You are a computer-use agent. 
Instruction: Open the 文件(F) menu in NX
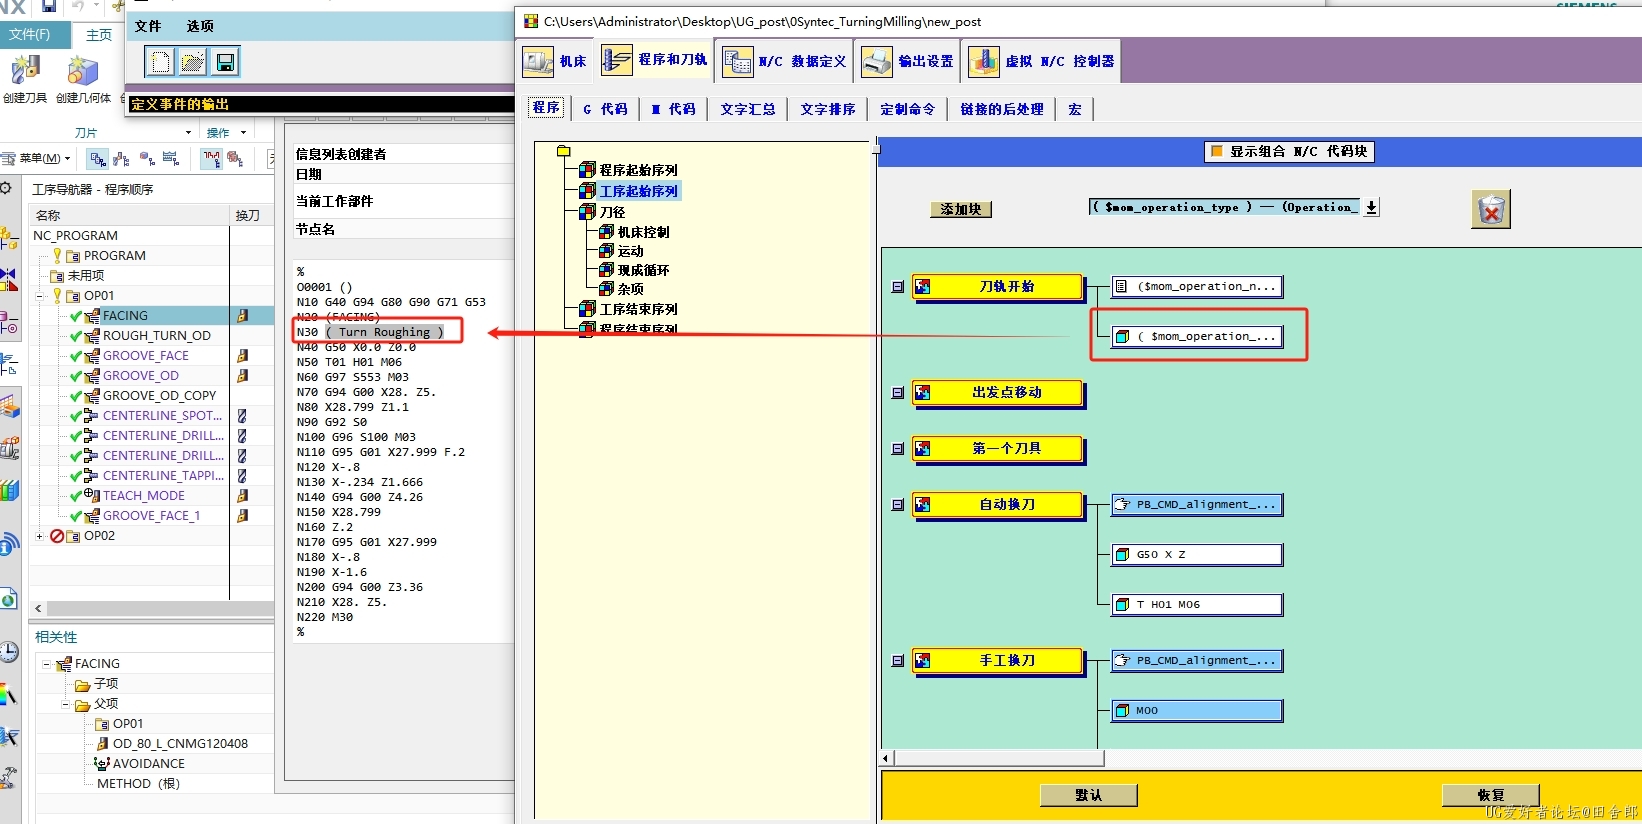point(30,34)
